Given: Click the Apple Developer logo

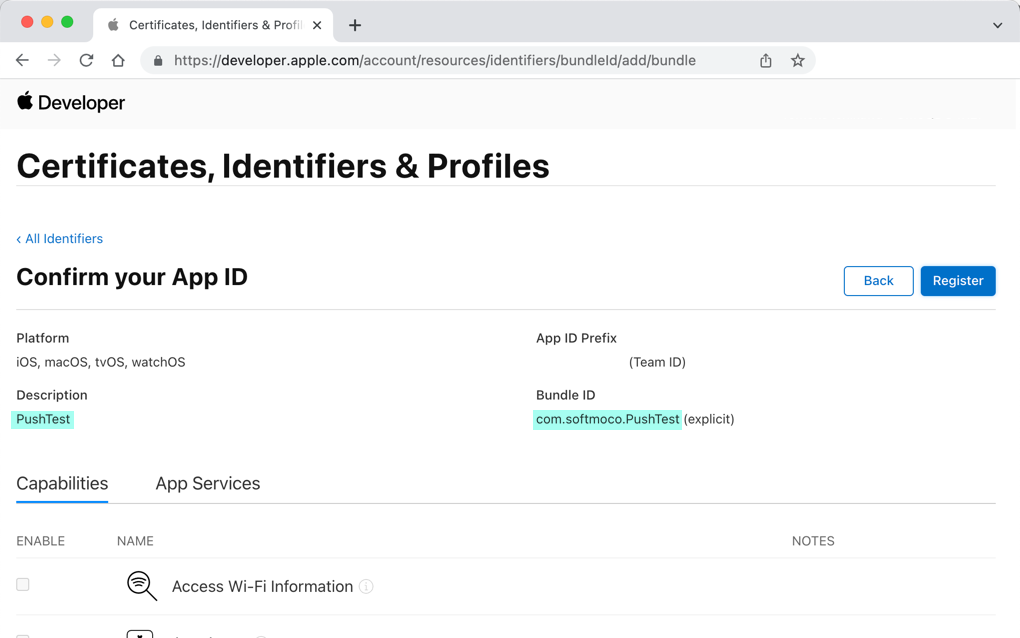Looking at the screenshot, I should (x=71, y=102).
